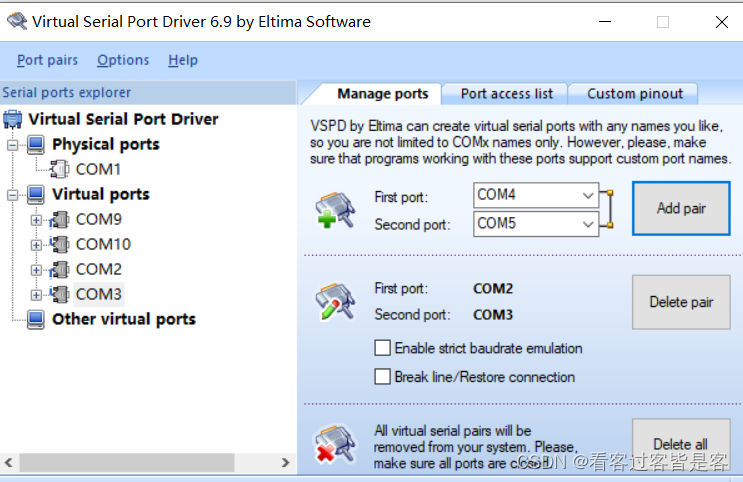
Task: Click the COM1 port connector icon
Action: pyautogui.click(x=59, y=169)
